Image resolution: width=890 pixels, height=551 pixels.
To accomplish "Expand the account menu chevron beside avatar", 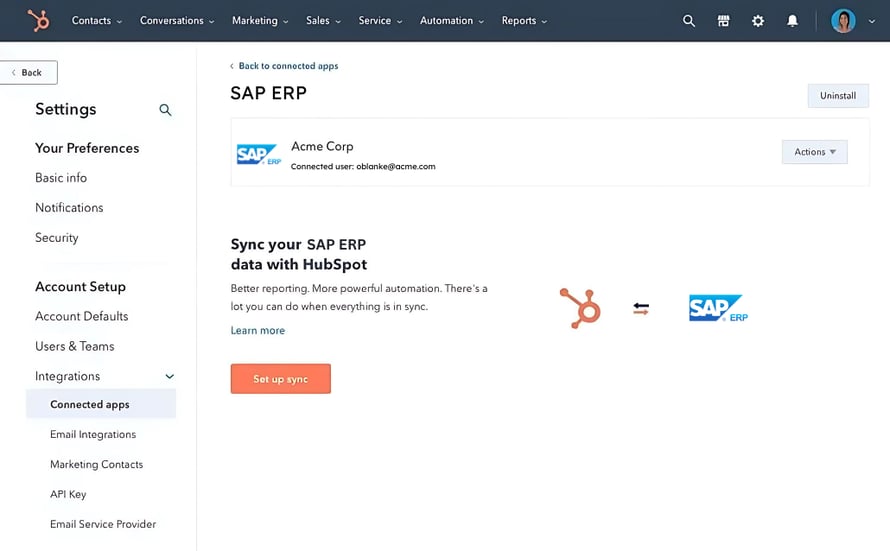I will click(872, 22).
